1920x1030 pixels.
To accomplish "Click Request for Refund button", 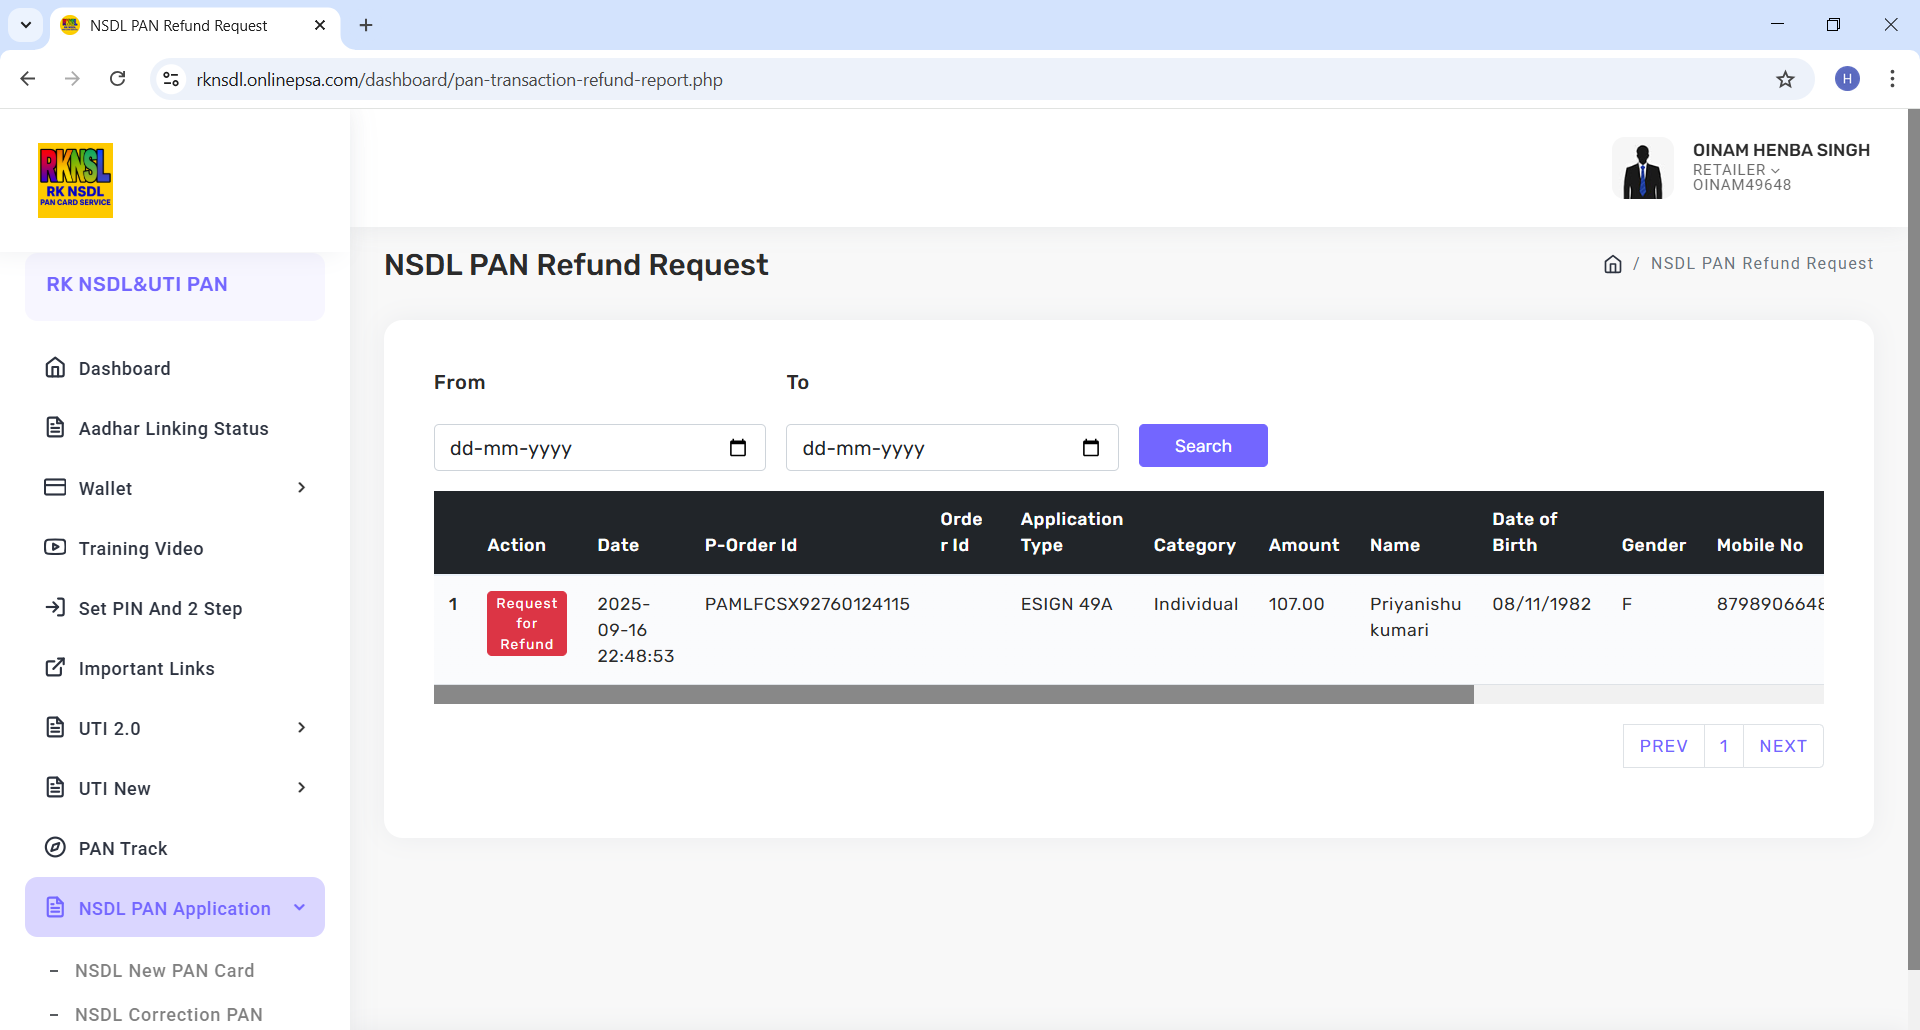I will 527,624.
